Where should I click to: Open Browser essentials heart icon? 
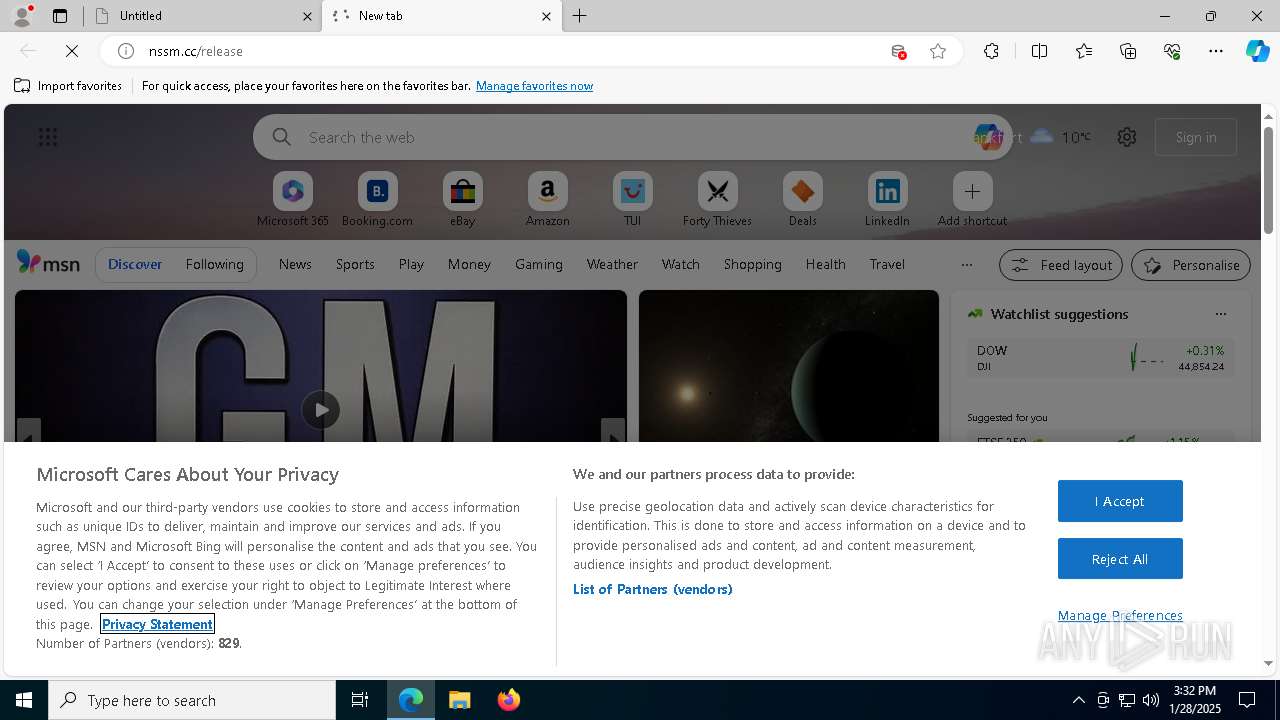tap(1172, 51)
